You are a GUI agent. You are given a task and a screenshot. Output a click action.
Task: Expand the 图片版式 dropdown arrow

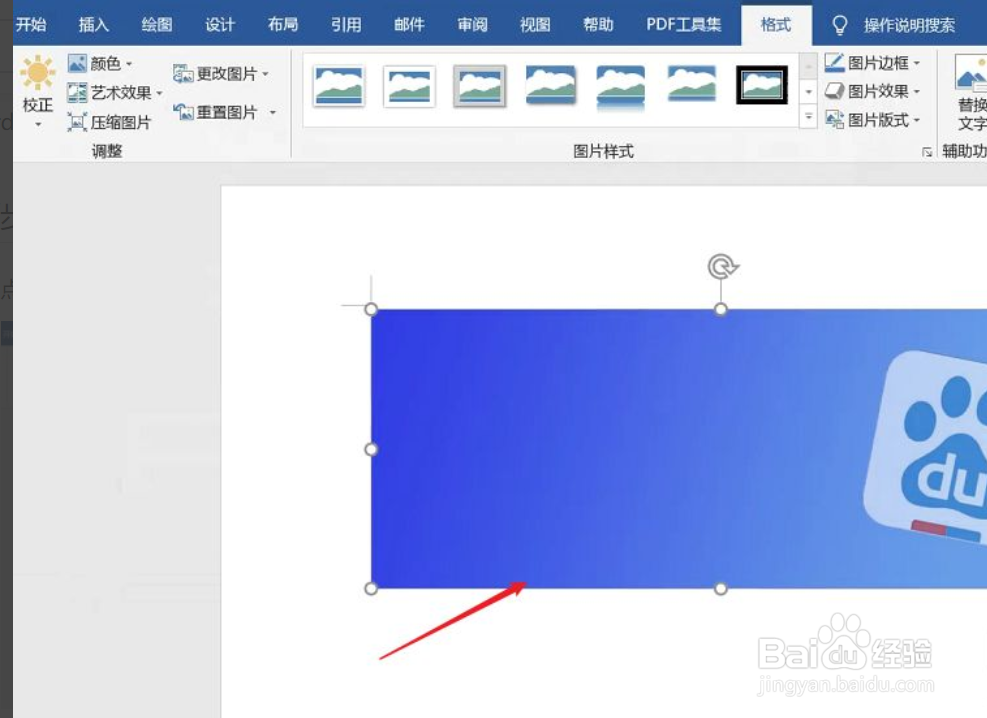pos(916,120)
